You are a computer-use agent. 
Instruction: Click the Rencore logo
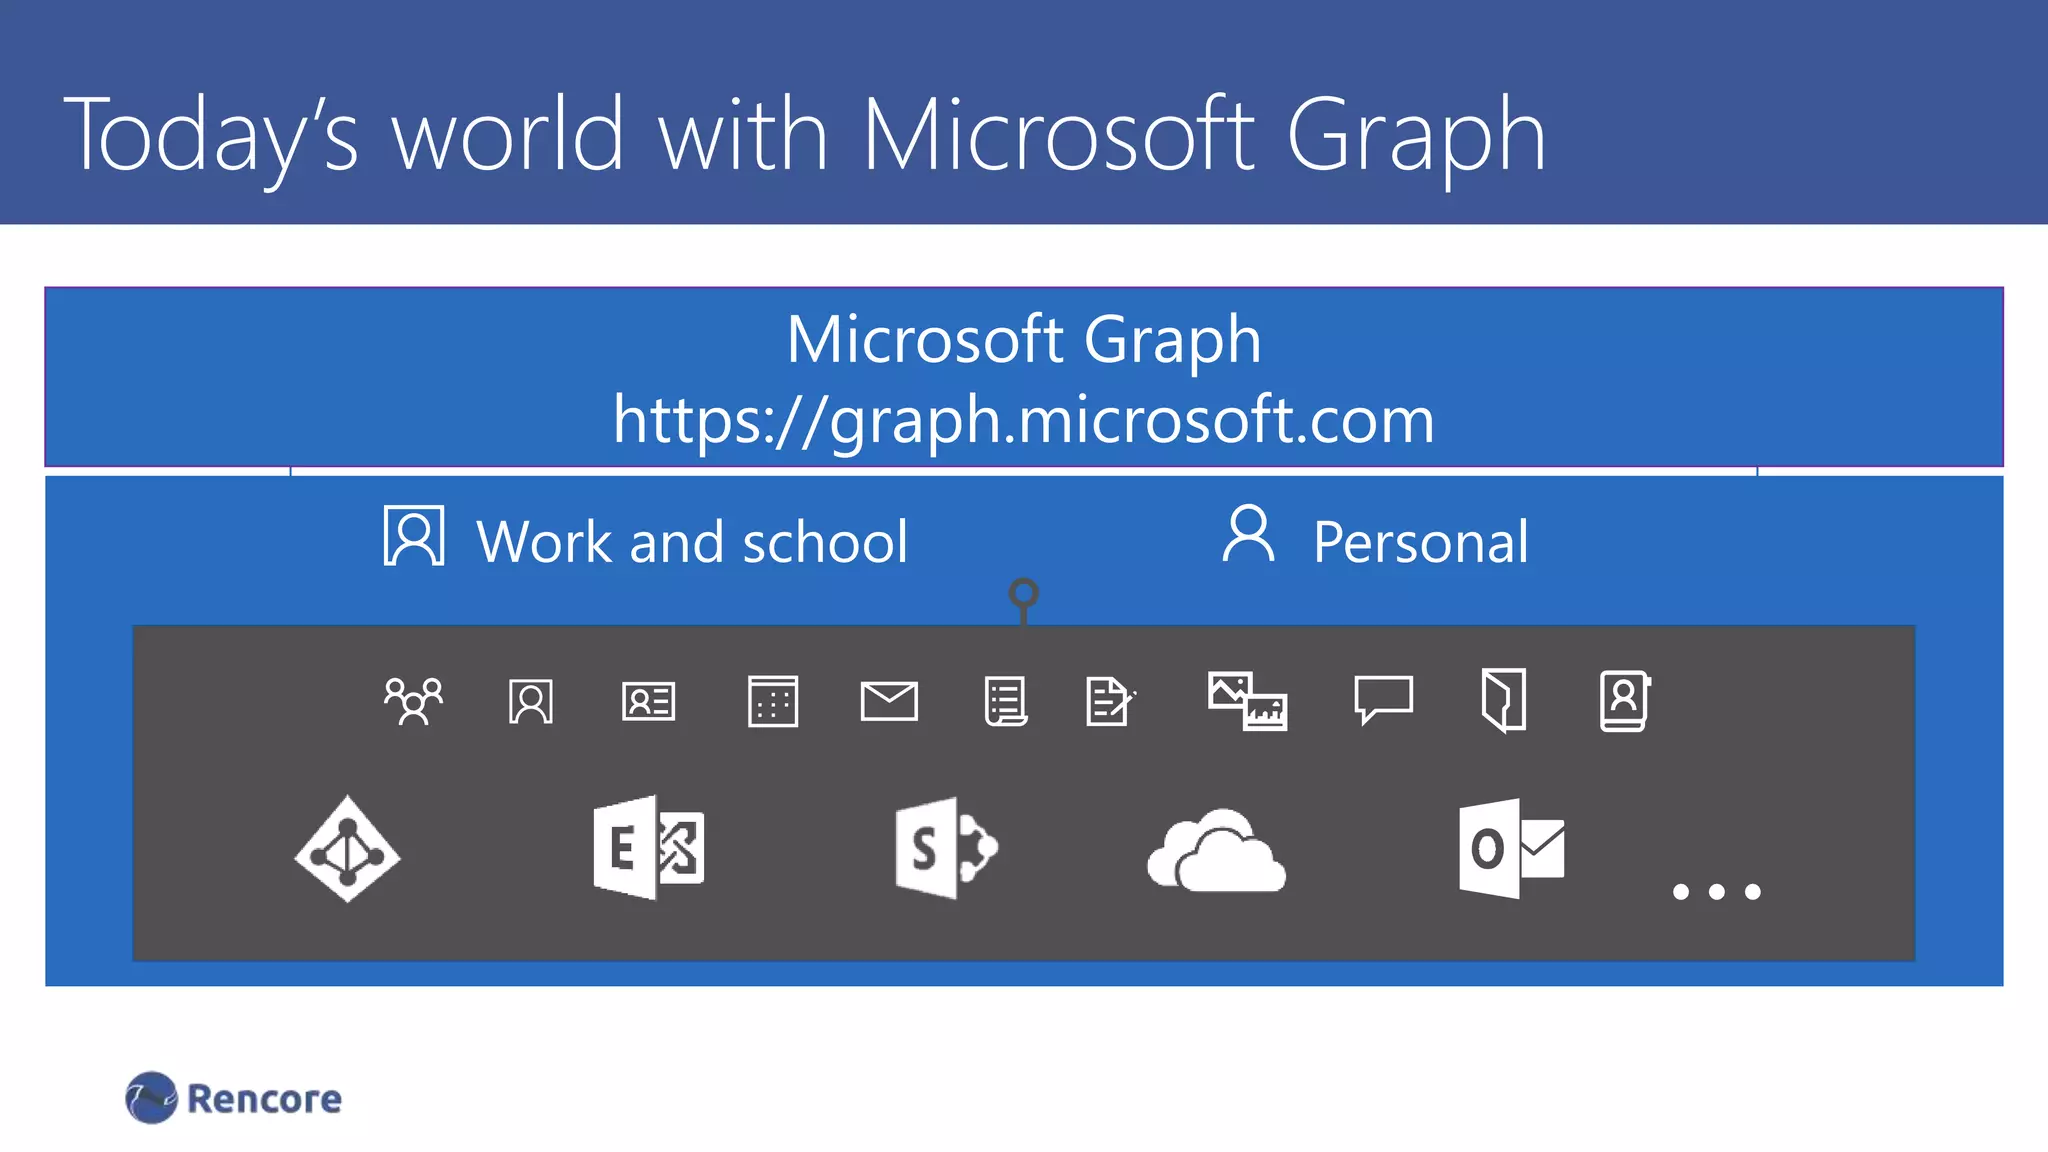[234, 1098]
